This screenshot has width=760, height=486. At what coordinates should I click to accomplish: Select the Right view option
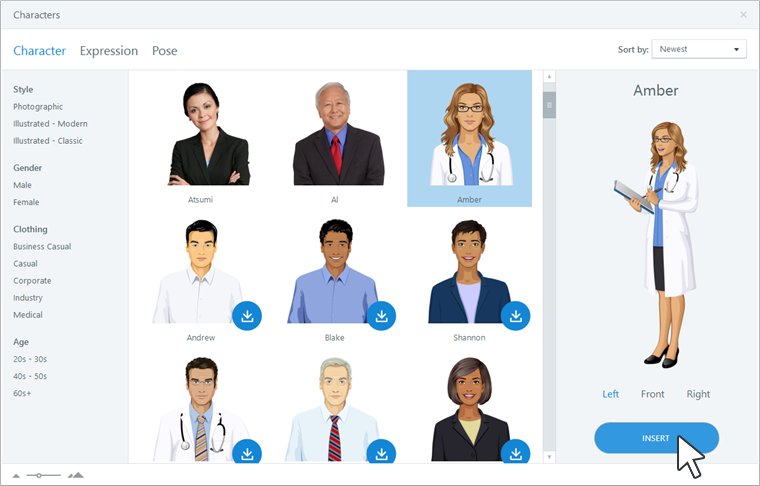[698, 394]
